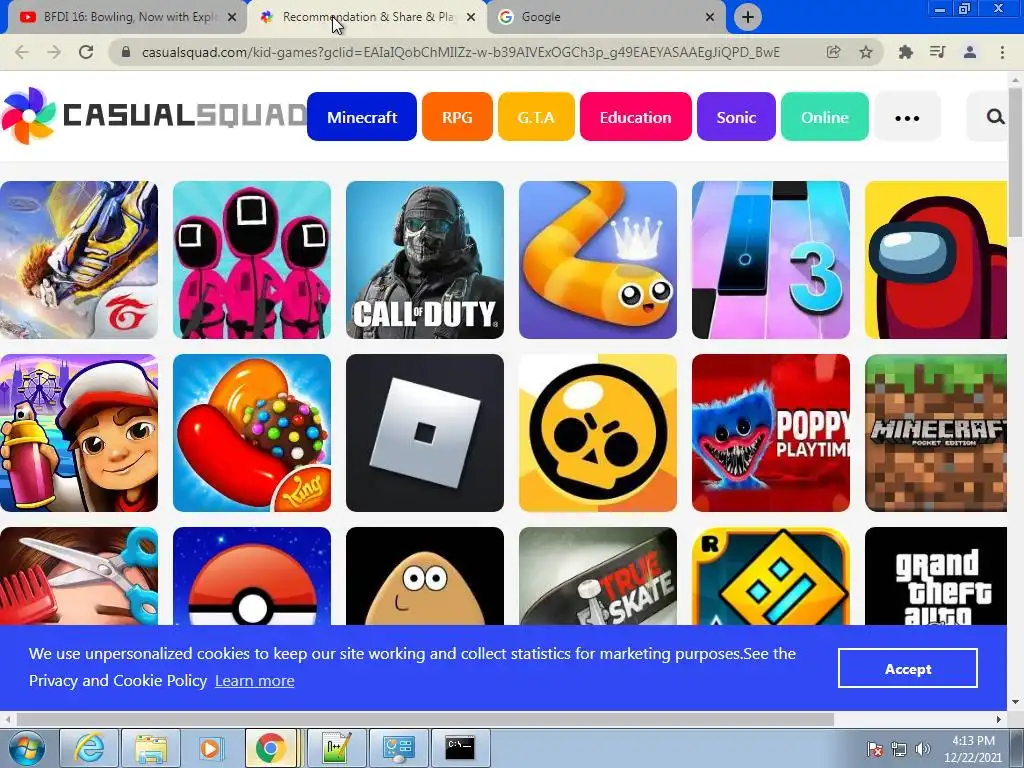Open the Control Panel taskbar icon
The height and width of the screenshot is (768, 1024).
[x=398, y=748]
